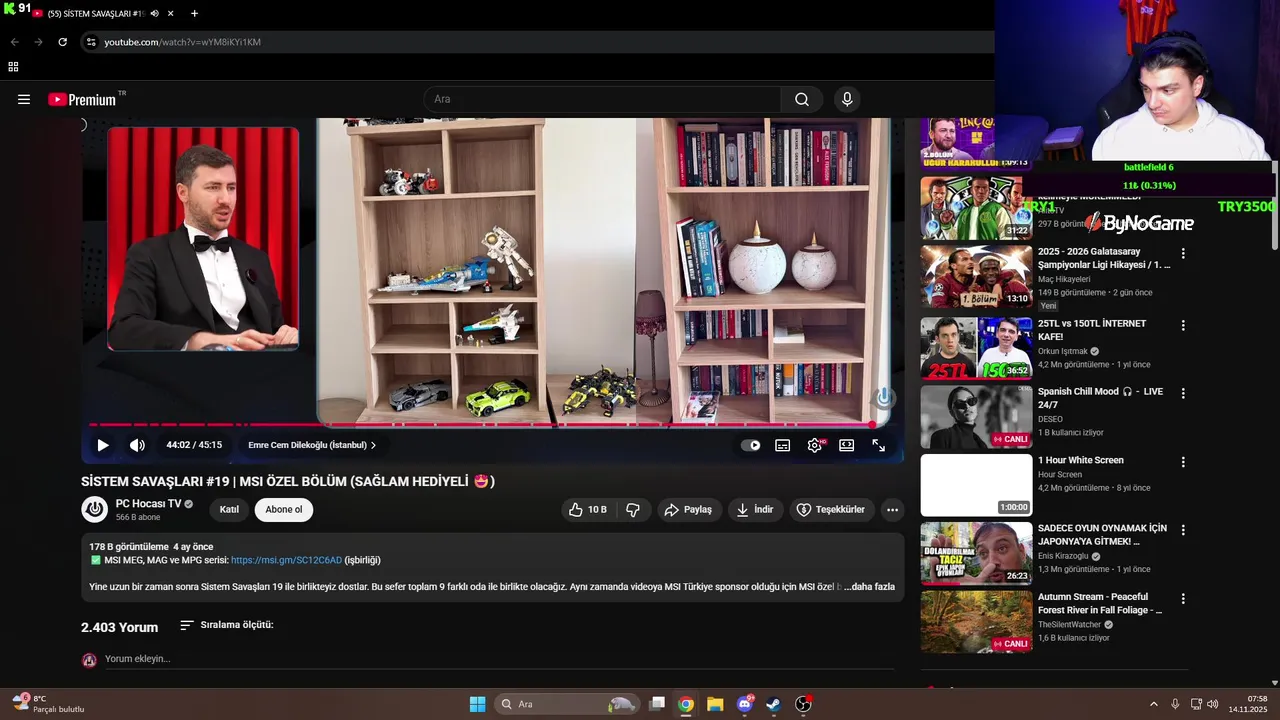Open options for JAPONYA'YA GİTMEK video
The height and width of the screenshot is (720, 1280).
pos(1183,530)
